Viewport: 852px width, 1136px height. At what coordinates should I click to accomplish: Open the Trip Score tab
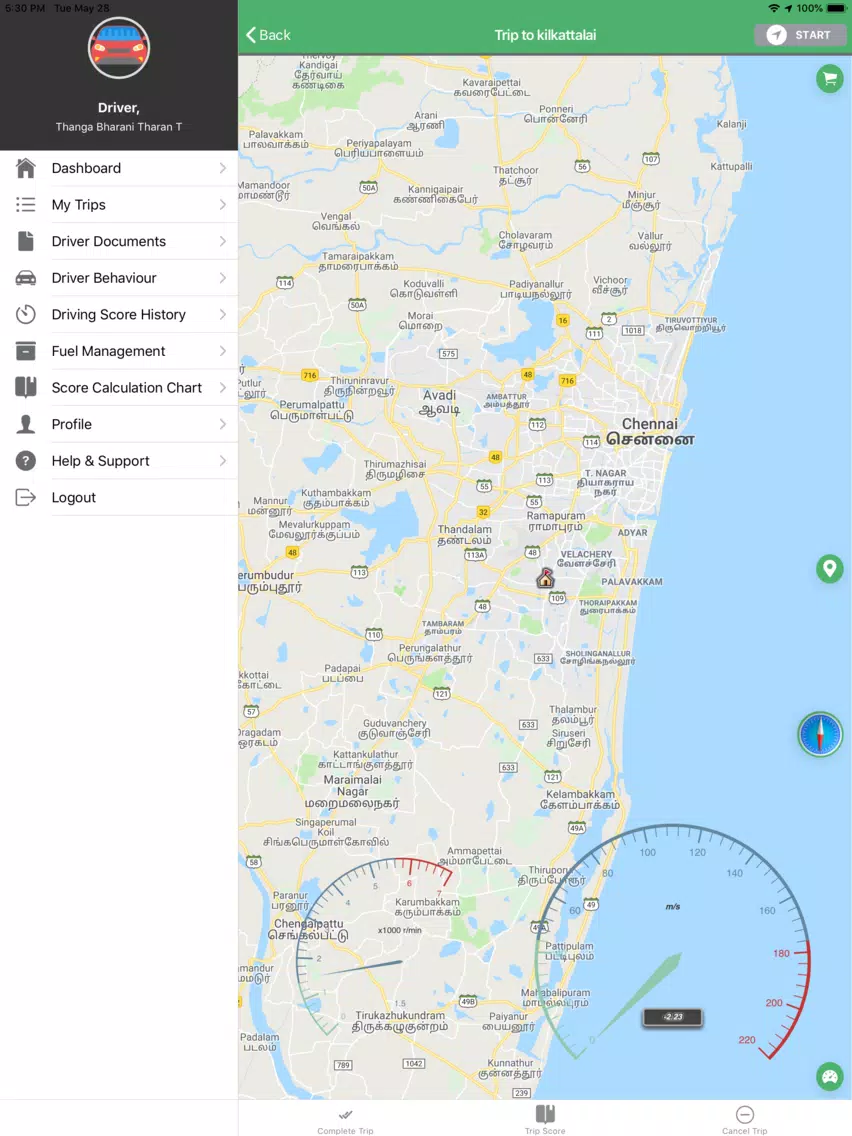tap(545, 1119)
